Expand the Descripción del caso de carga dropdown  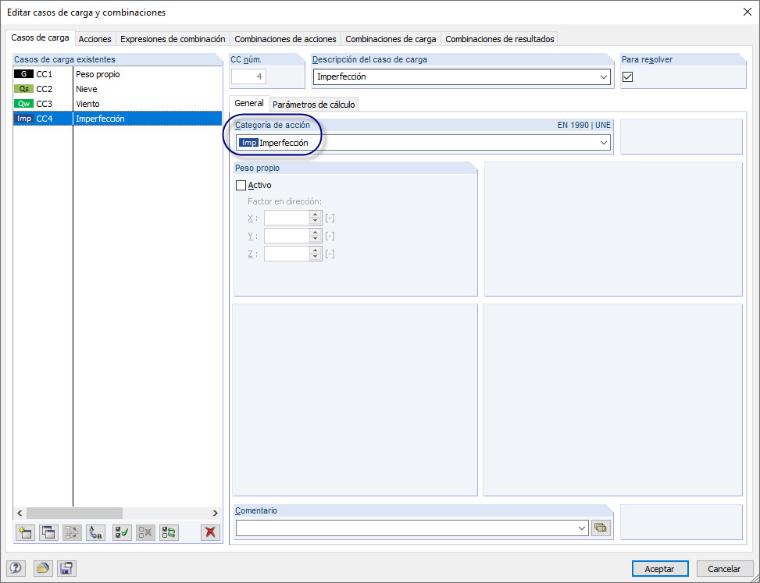[x=603, y=77]
